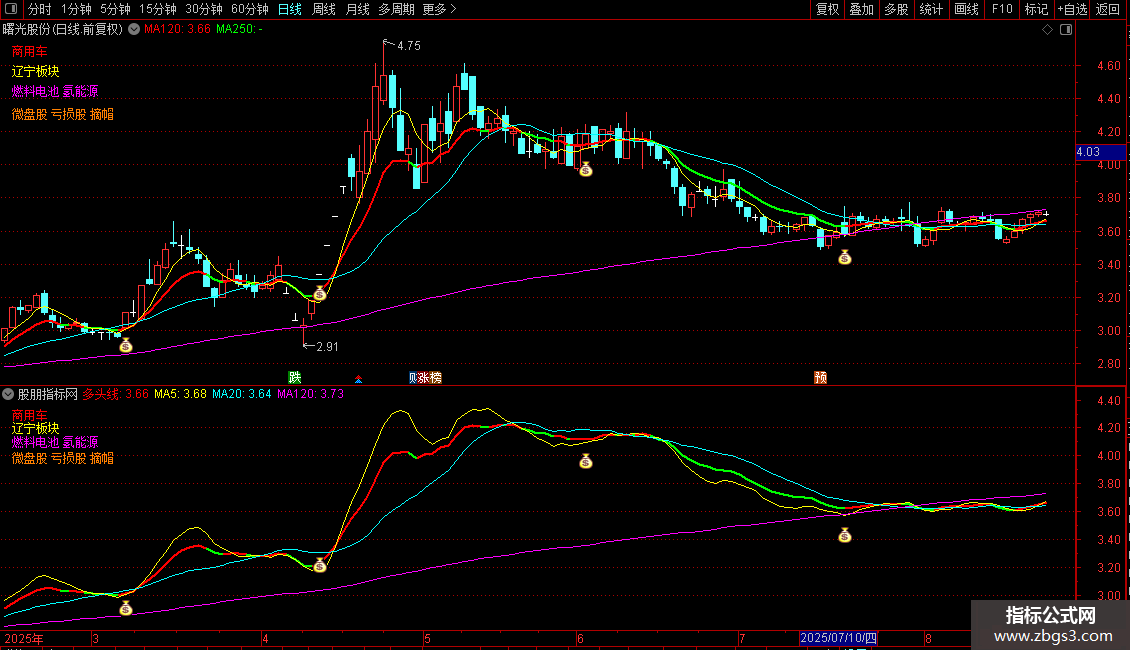The width and height of the screenshot is (1130, 650).
Task: Click the 辽宁板块 label in indicator panel
Action: click(x=35, y=428)
